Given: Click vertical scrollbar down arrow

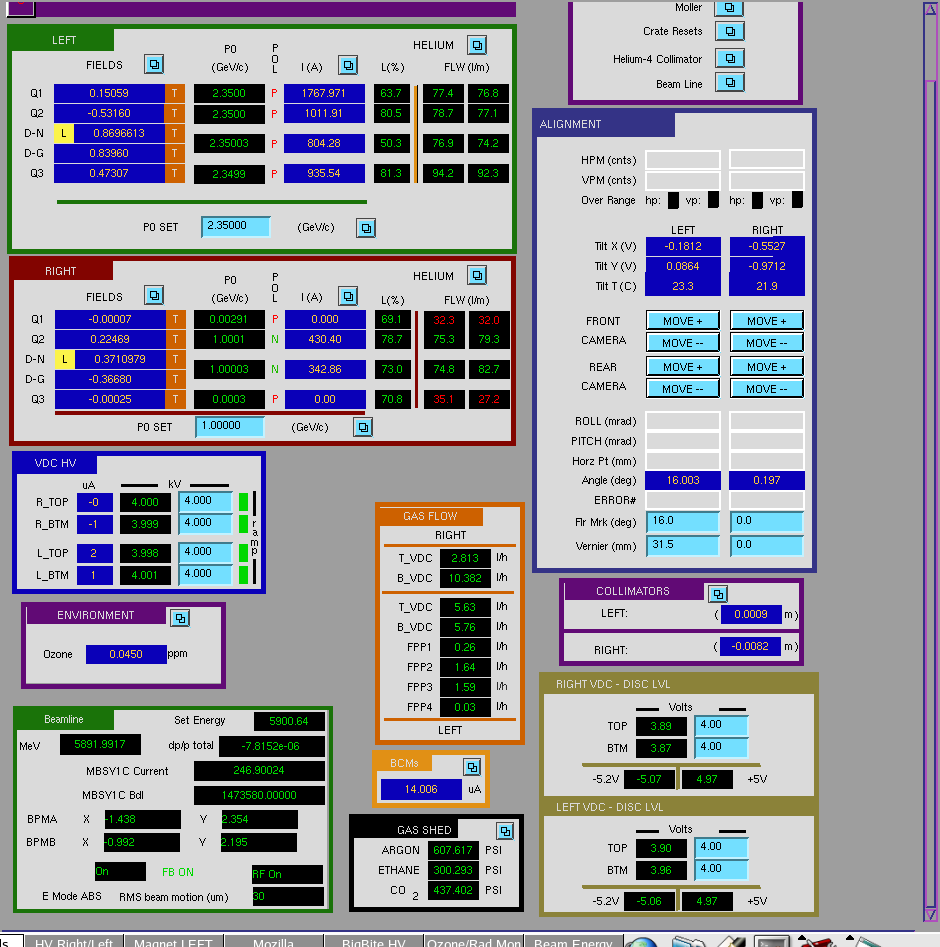Looking at the screenshot, I should [930, 914].
